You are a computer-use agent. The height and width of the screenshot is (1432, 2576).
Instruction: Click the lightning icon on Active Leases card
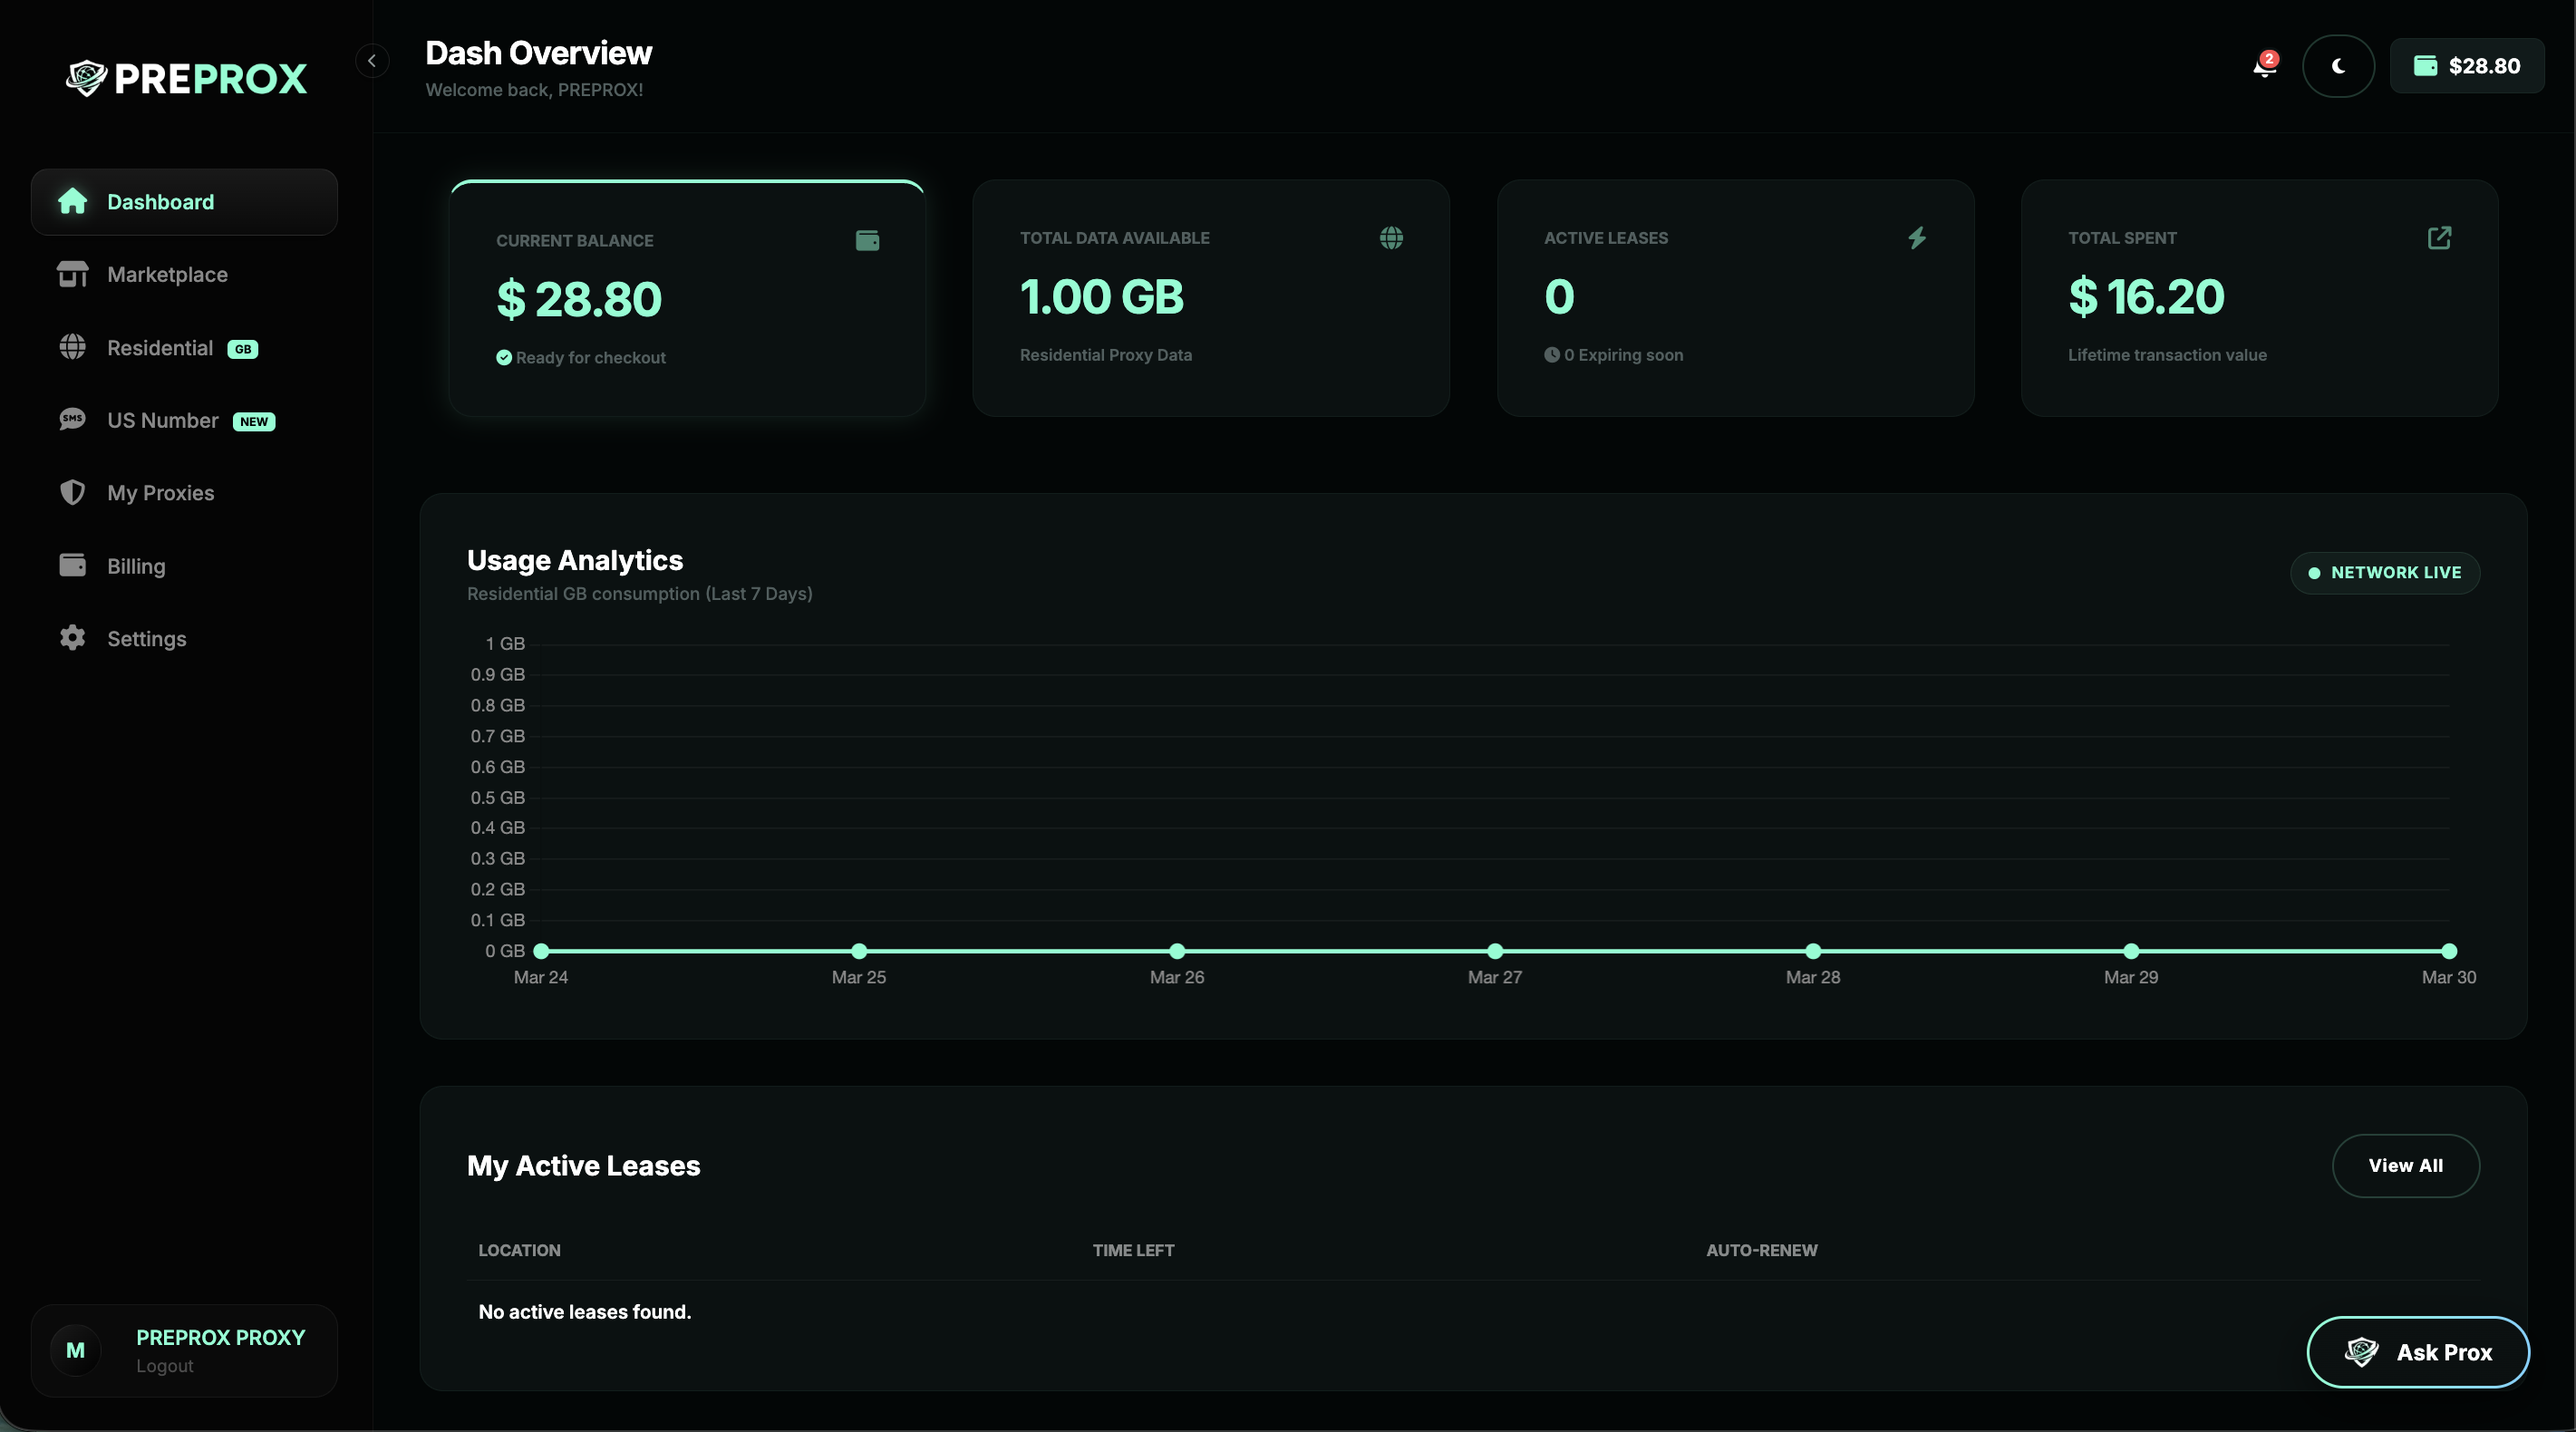click(1916, 238)
